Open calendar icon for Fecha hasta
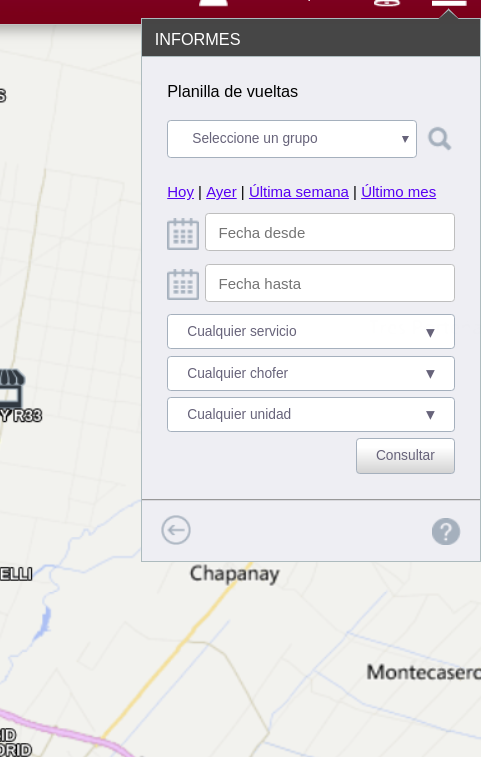The height and width of the screenshot is (757, 481). coord(183,284)
